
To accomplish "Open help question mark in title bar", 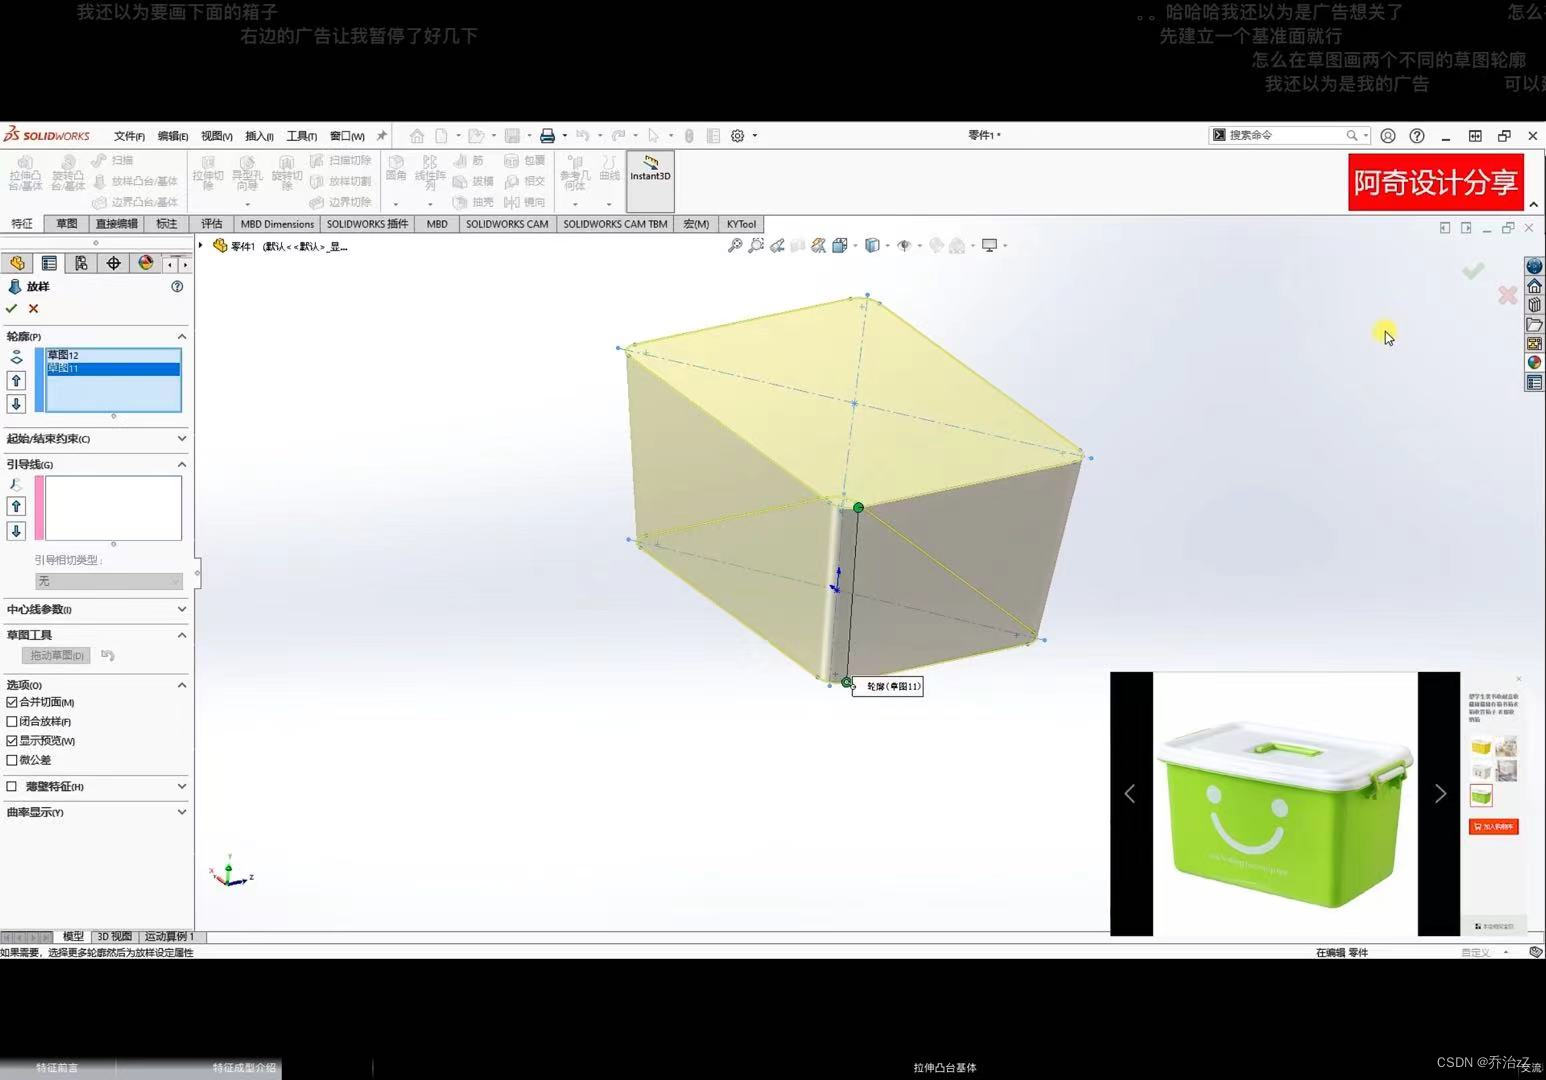I will coord(1417,136).
